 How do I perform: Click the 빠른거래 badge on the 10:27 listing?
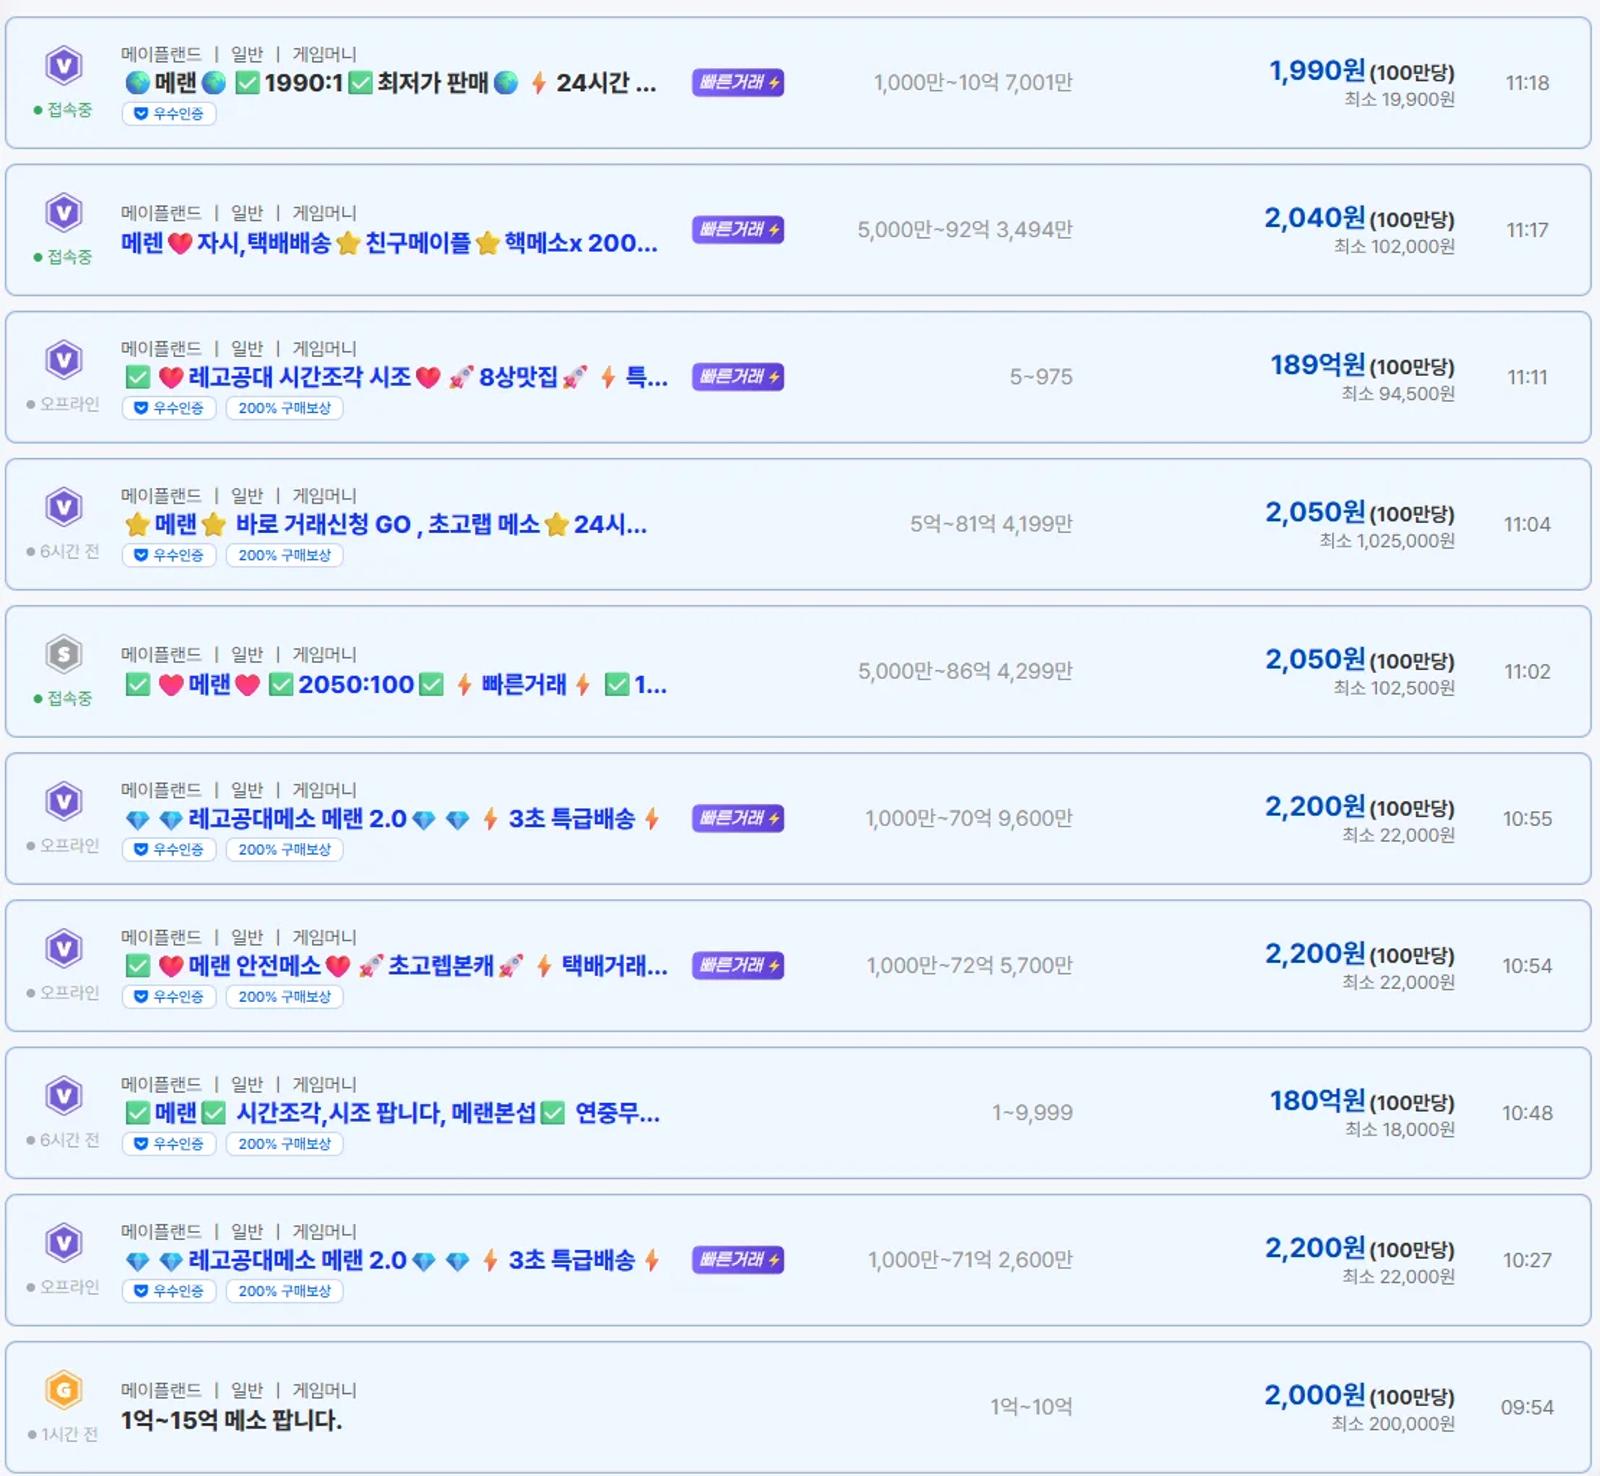pos(738,1259)
